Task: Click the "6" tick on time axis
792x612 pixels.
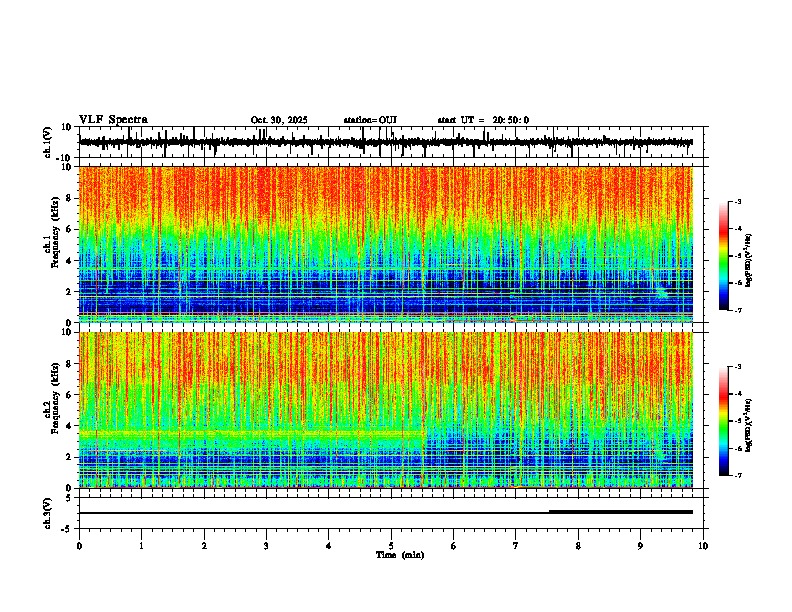Action: [454, 546]
